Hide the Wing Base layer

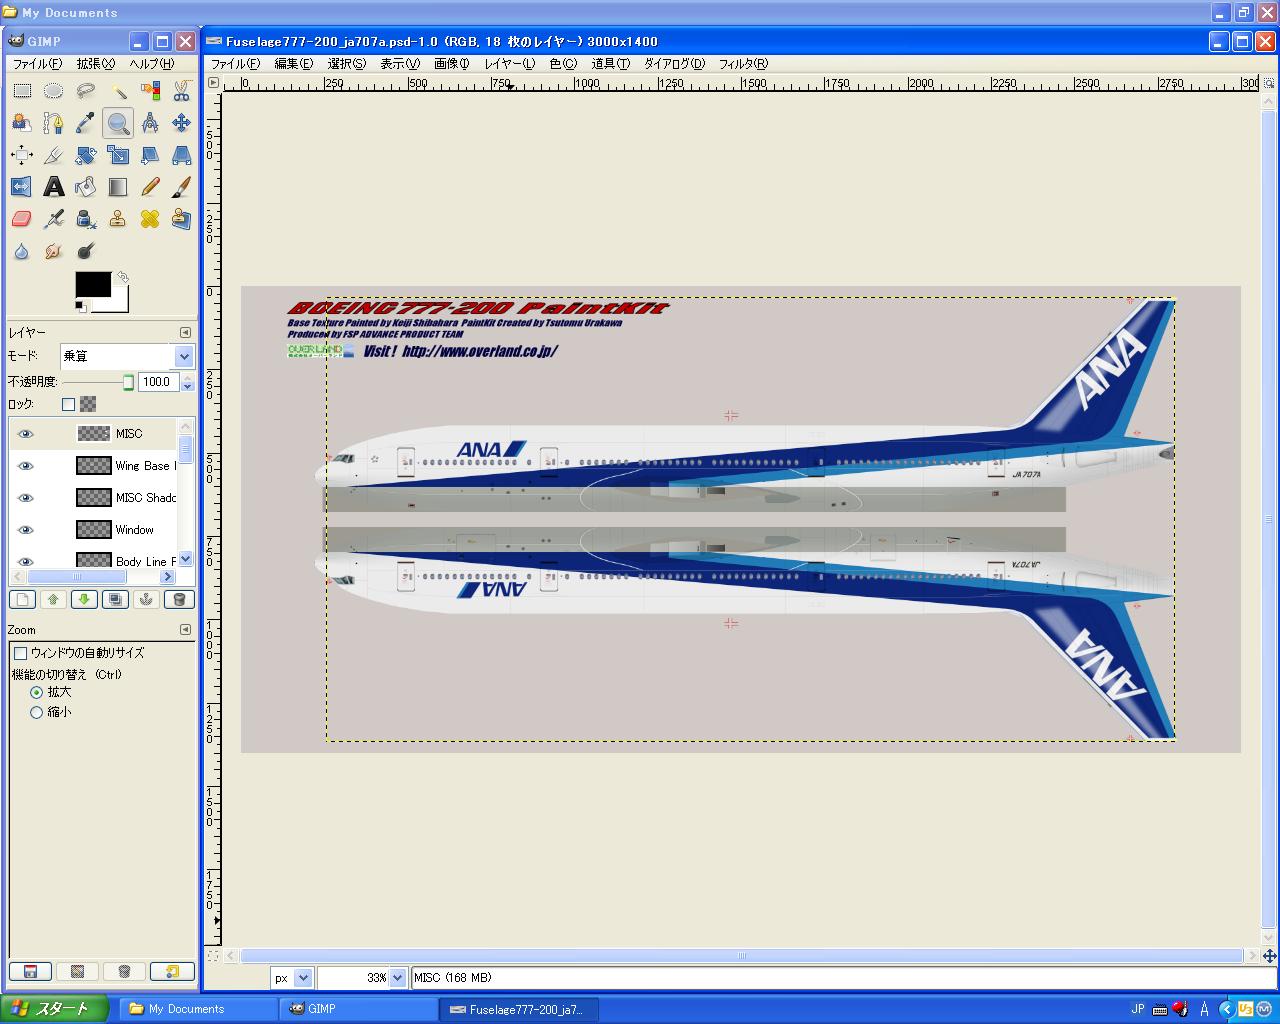[26, 466]
